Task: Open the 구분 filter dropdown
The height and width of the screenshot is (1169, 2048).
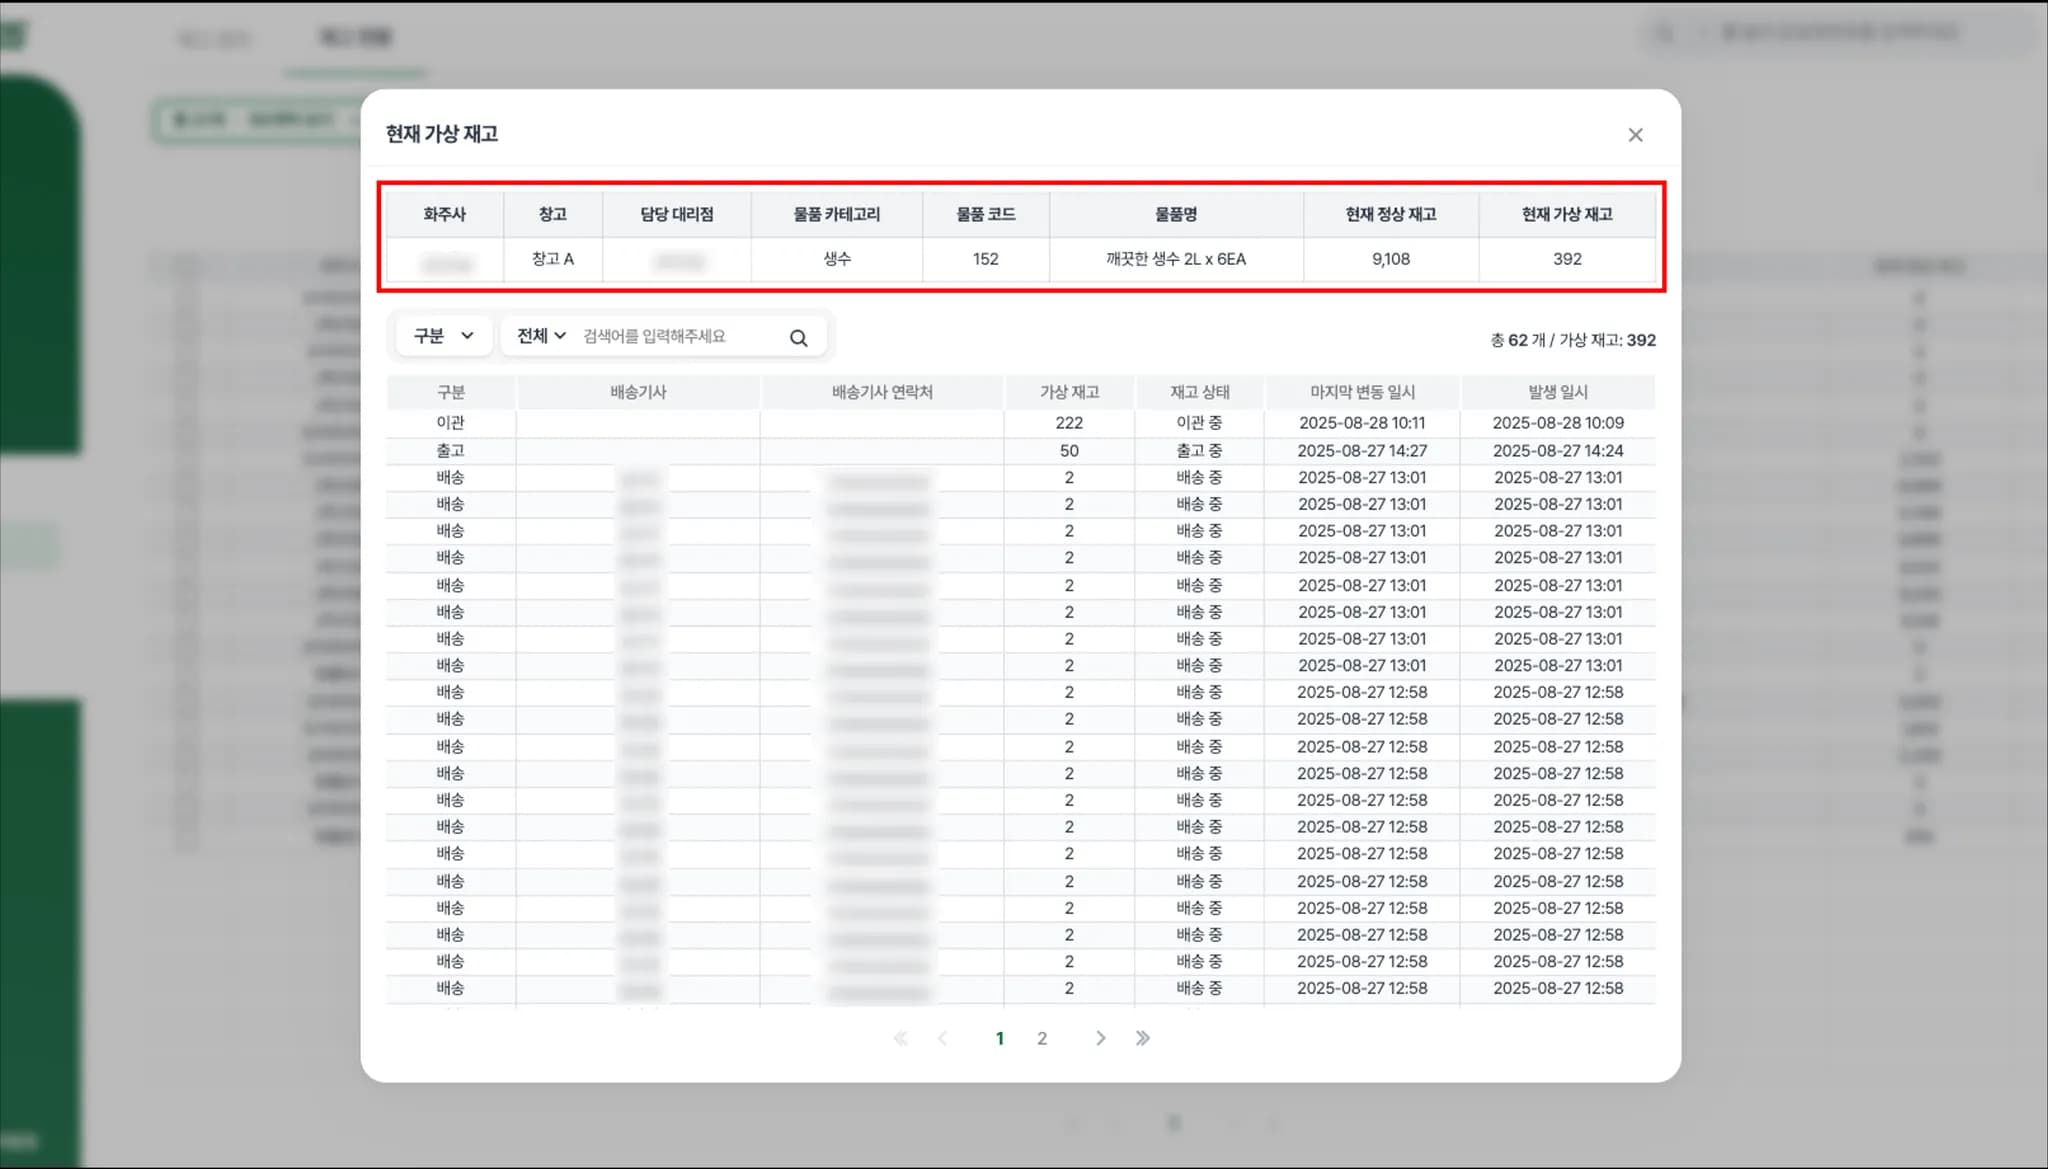Action: pos(443,336)
